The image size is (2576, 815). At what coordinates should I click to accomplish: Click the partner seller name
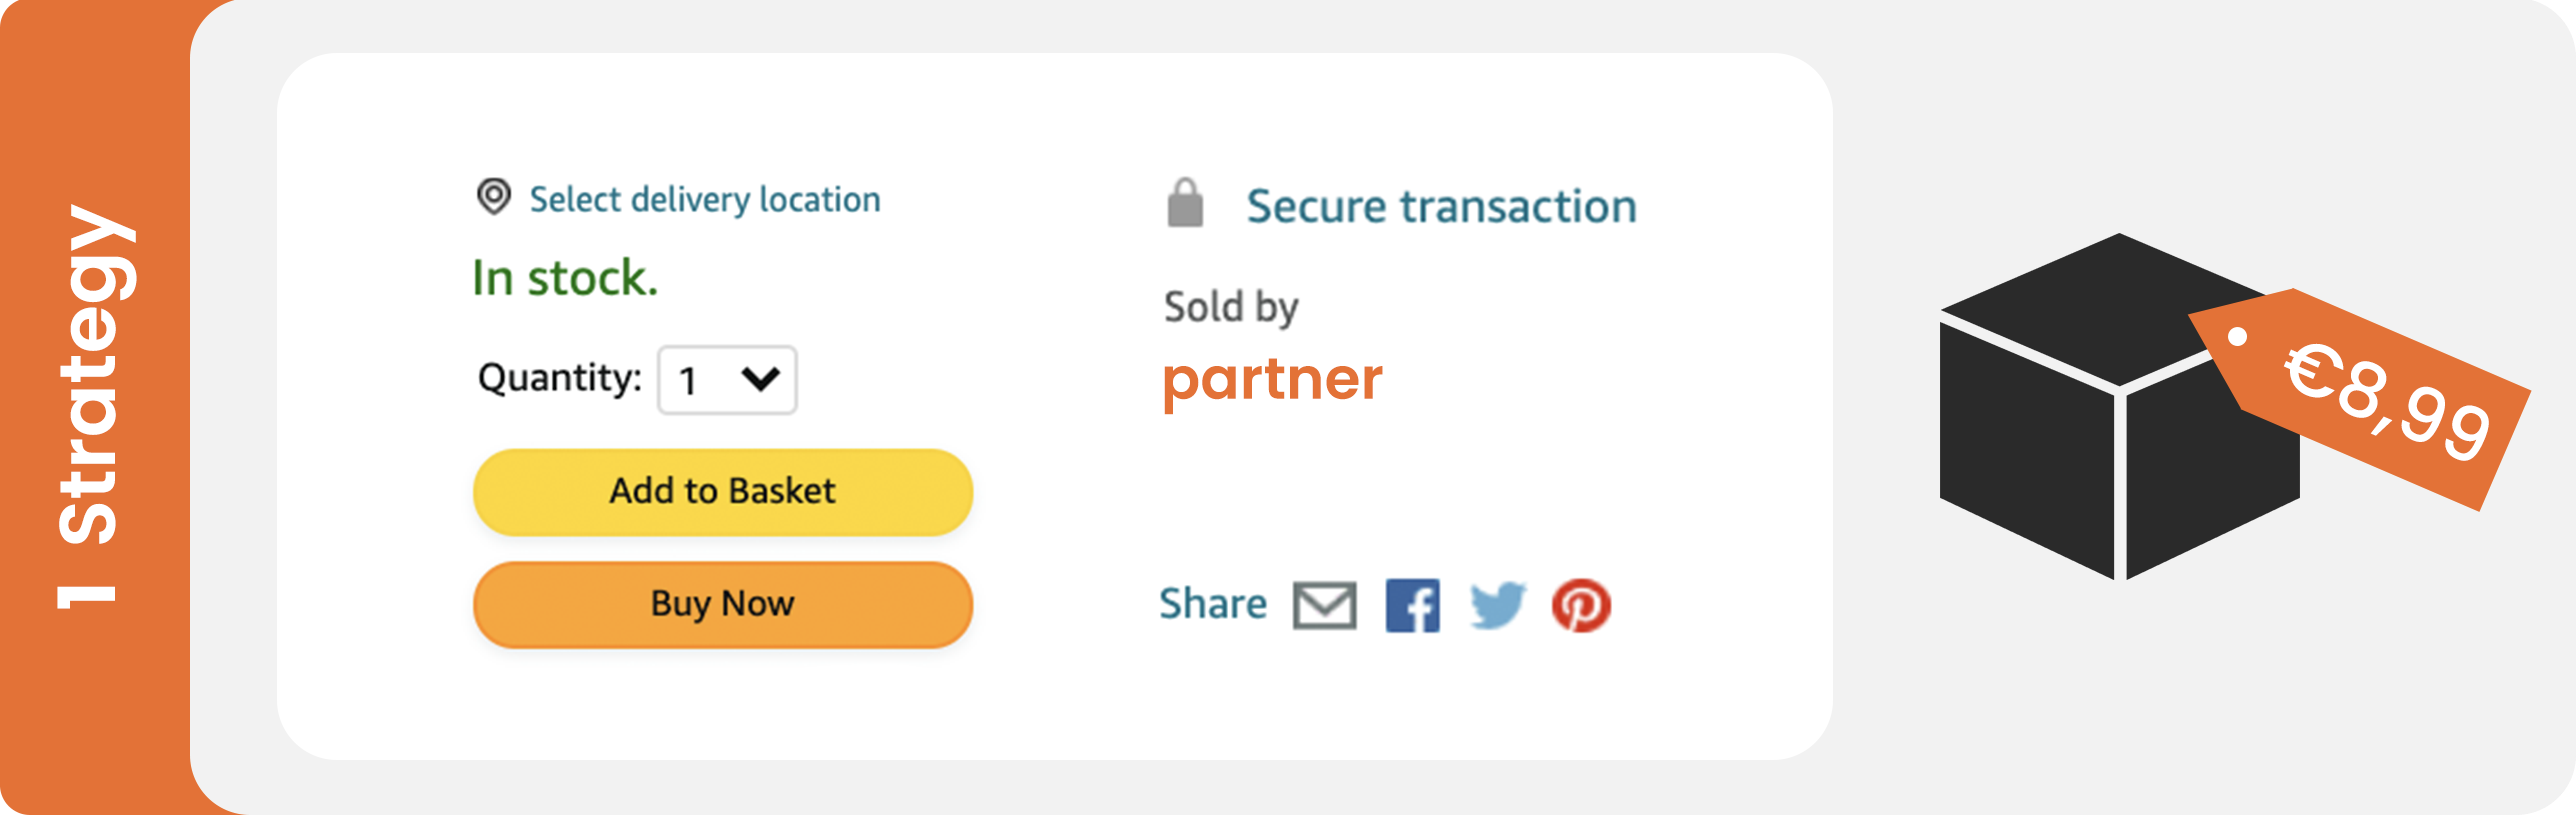point(1272,381)
